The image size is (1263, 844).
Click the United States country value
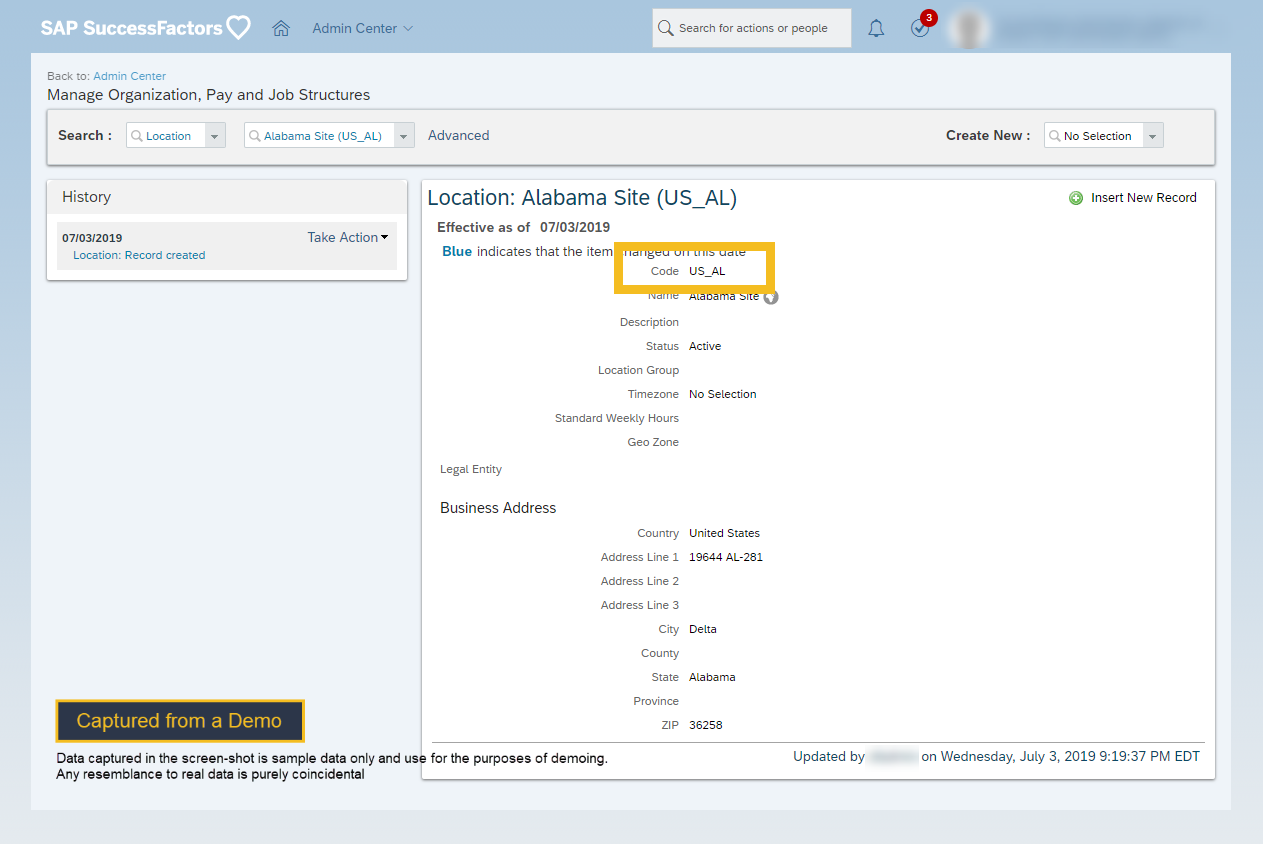coord(724,533)
